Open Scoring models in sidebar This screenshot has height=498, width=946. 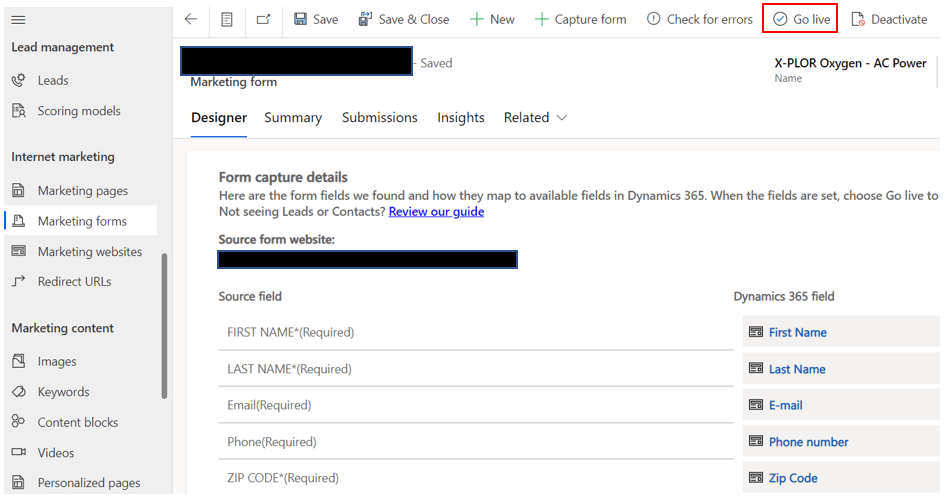[78, 111]
